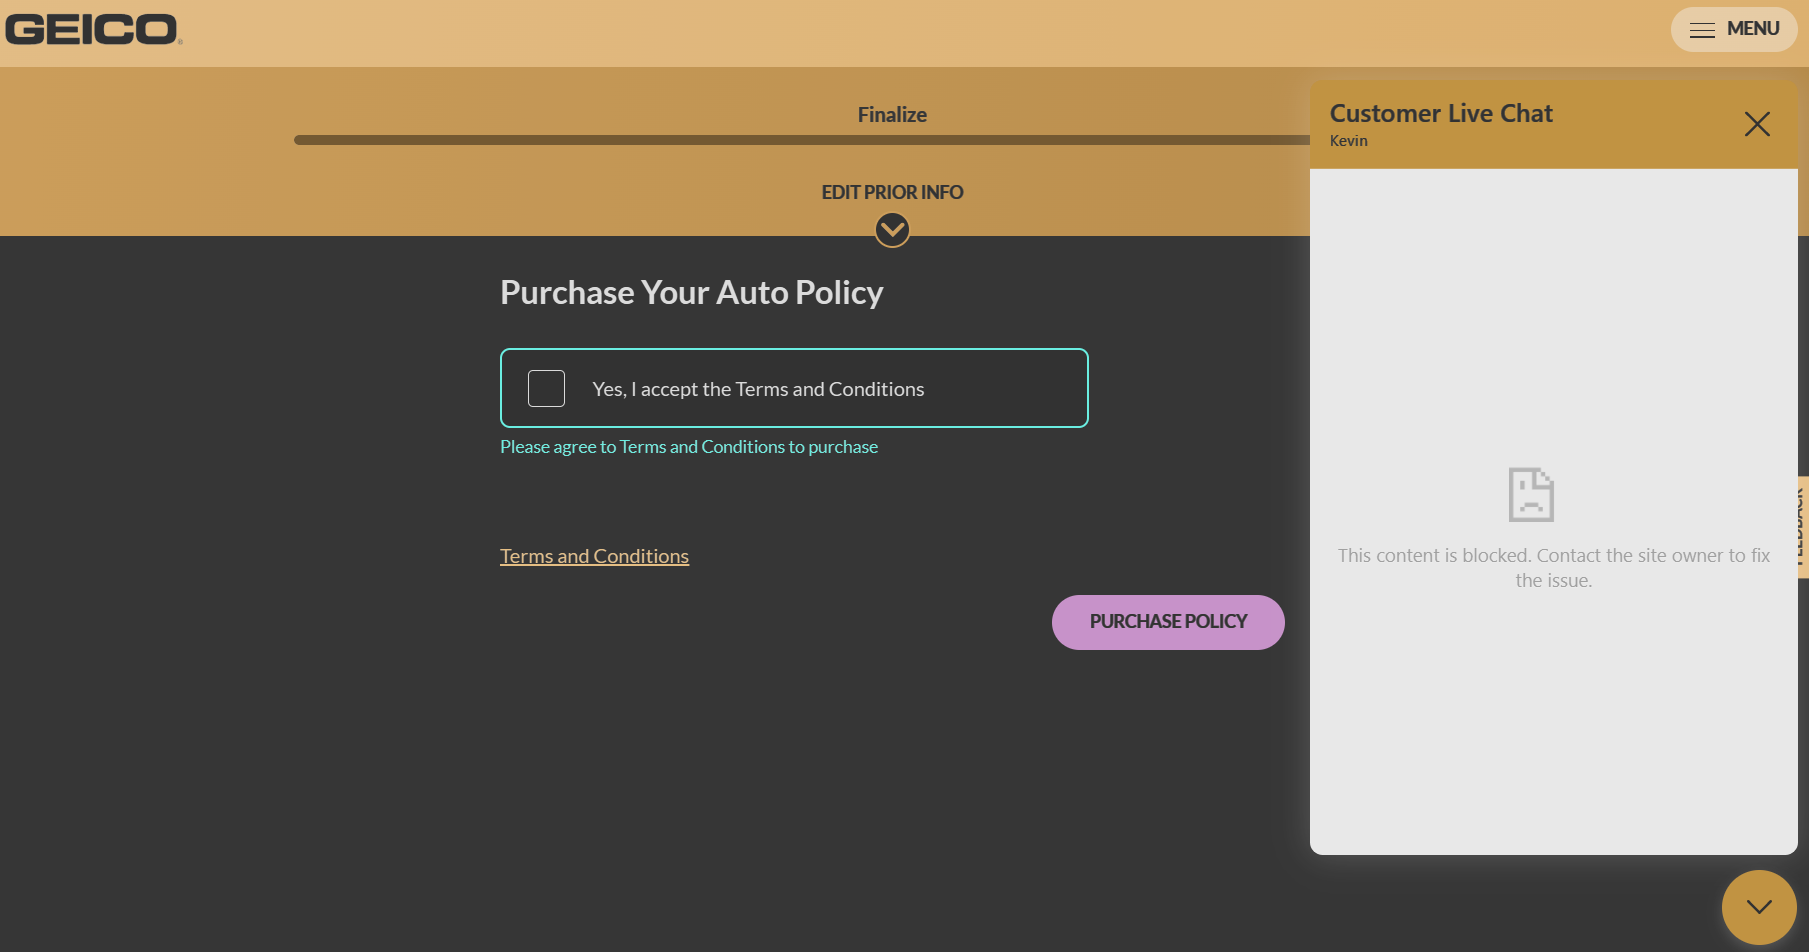Click the blocked content message text
This screenshot has height=952, width=1809.
point(1554,568)
